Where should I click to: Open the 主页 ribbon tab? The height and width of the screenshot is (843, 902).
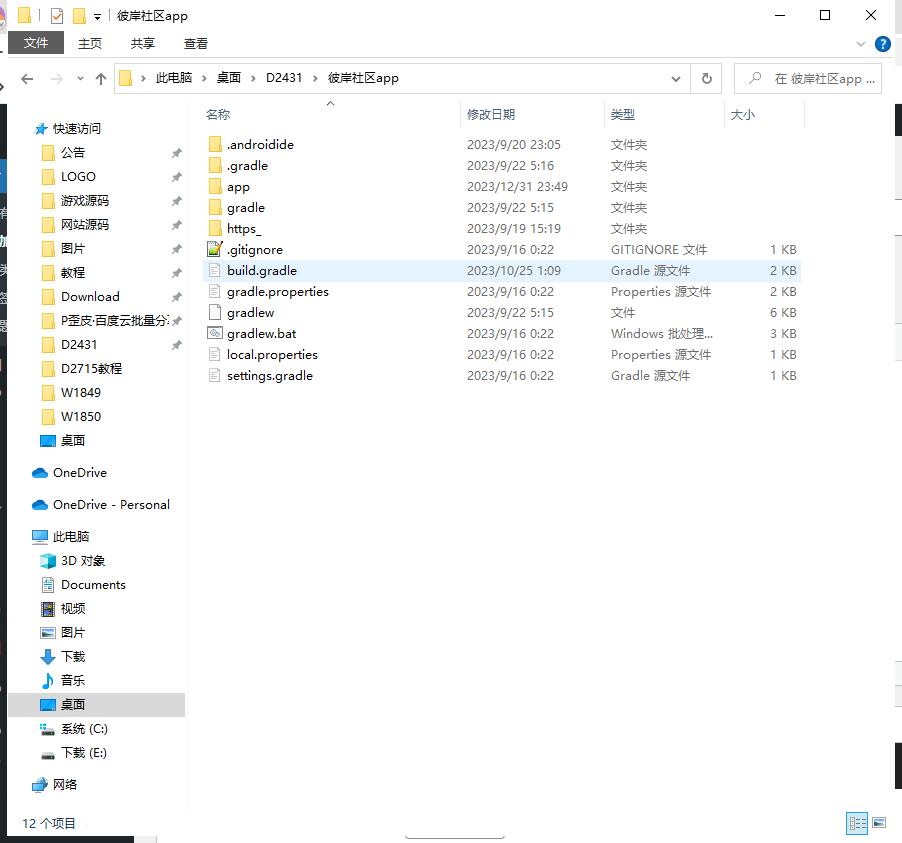[x=90, y=43]
